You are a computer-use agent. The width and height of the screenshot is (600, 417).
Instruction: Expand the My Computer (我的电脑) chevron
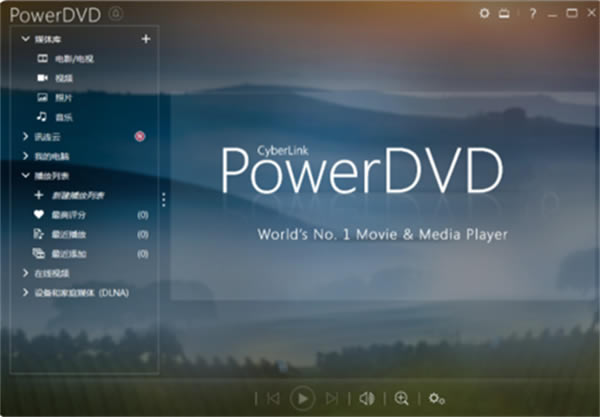(26, 156)
